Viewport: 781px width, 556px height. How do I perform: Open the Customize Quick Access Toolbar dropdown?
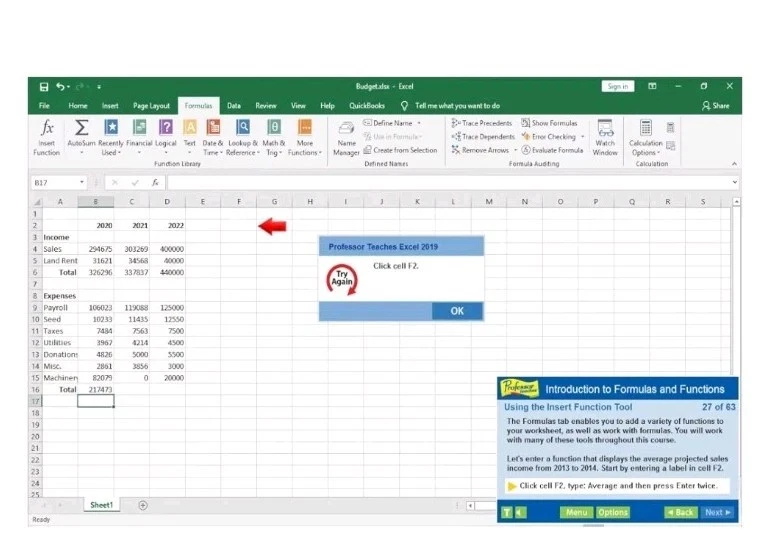[99, 87]
